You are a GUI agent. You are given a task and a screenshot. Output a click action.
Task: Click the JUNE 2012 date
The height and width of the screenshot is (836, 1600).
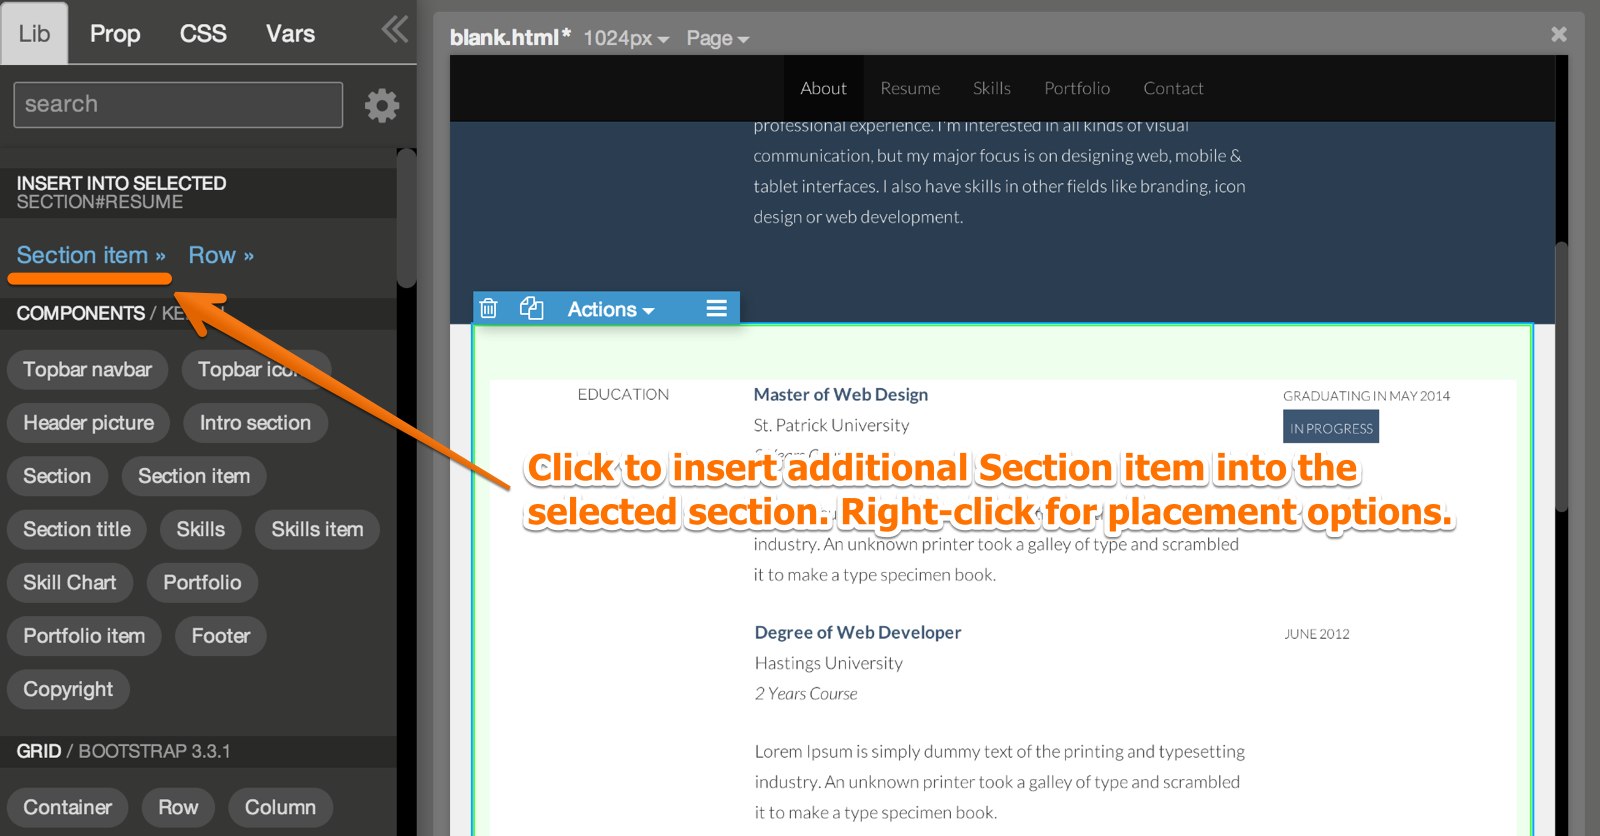(1316, 634)
